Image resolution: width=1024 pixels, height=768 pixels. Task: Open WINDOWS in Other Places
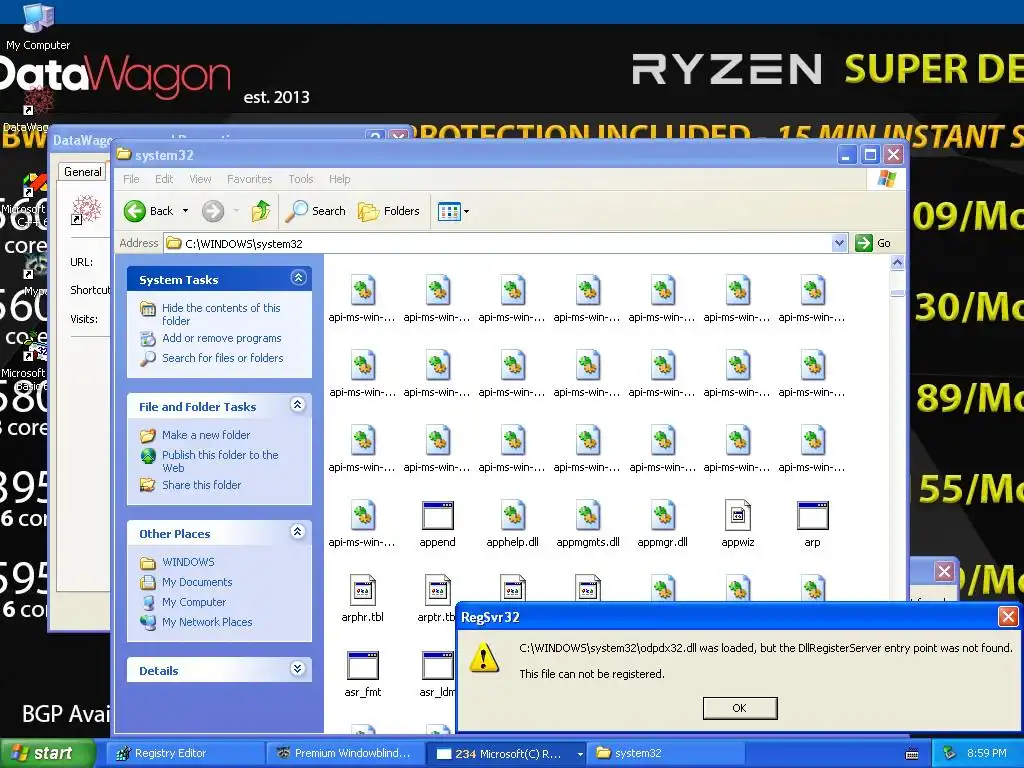pos(188,562)
